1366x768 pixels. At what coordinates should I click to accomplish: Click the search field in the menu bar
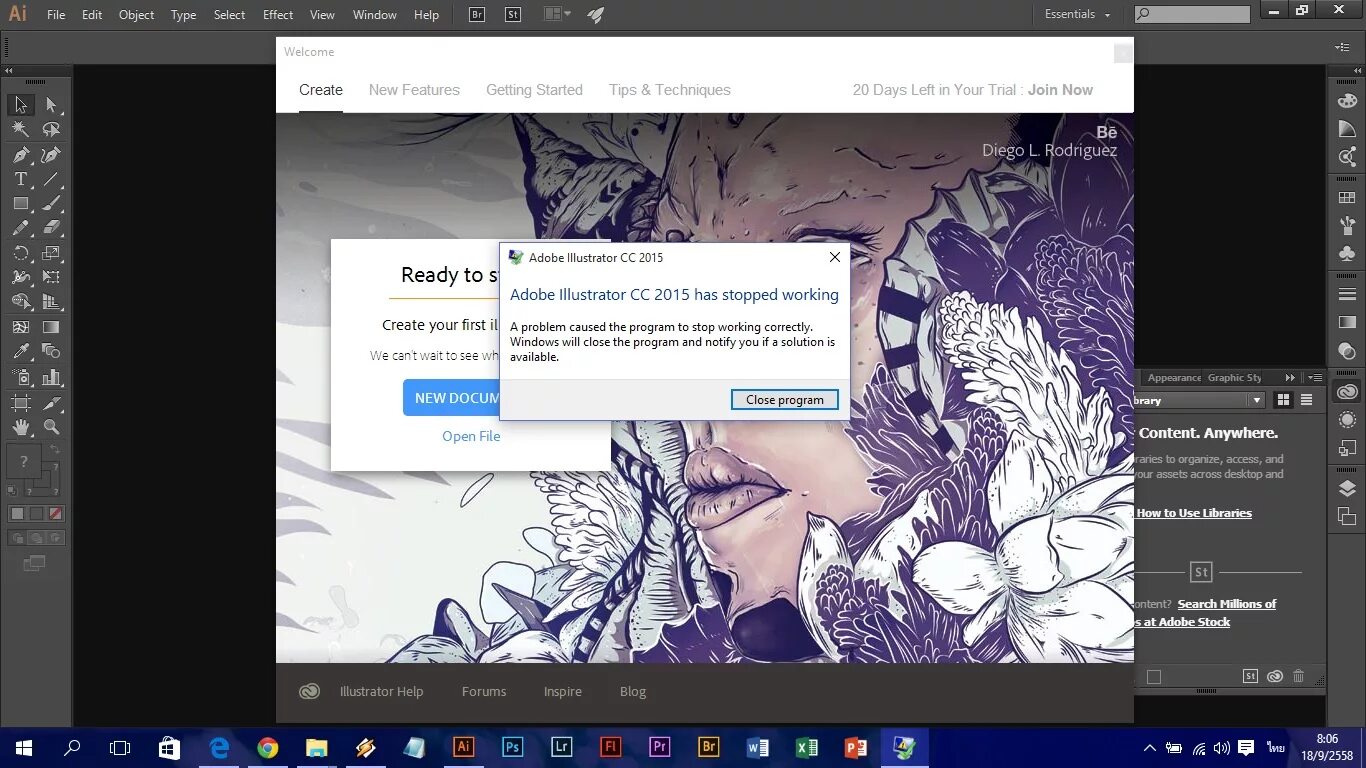[x=1190, y=14]
